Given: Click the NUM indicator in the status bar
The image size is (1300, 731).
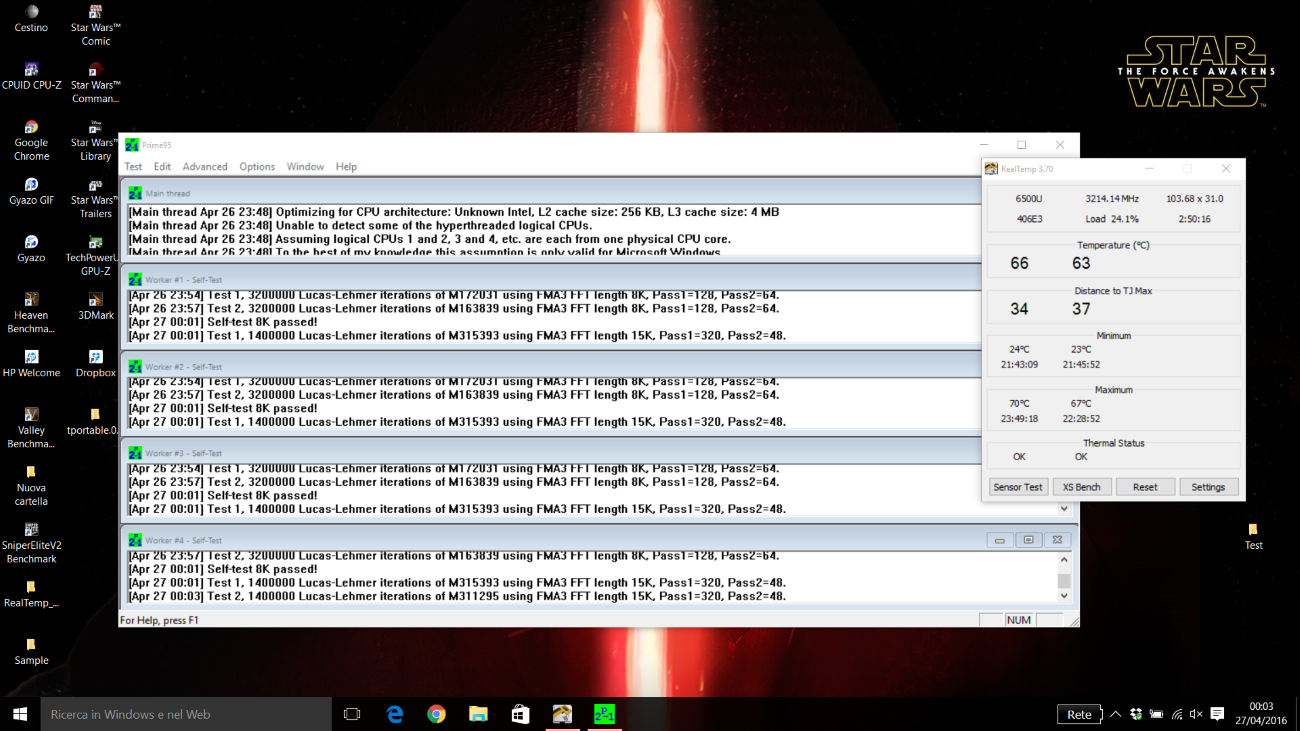Looking at the screenshot, I should click(1019, 620).
